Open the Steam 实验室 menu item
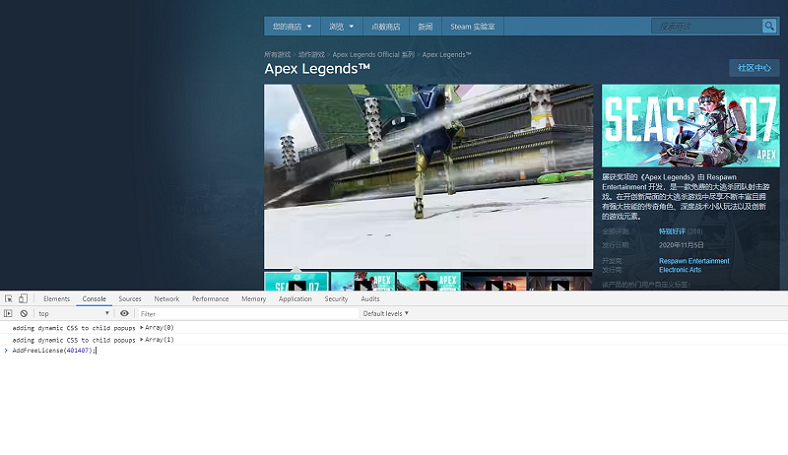Image resolution: width=788 pixels, height=455 pixels. click(472, 26)
